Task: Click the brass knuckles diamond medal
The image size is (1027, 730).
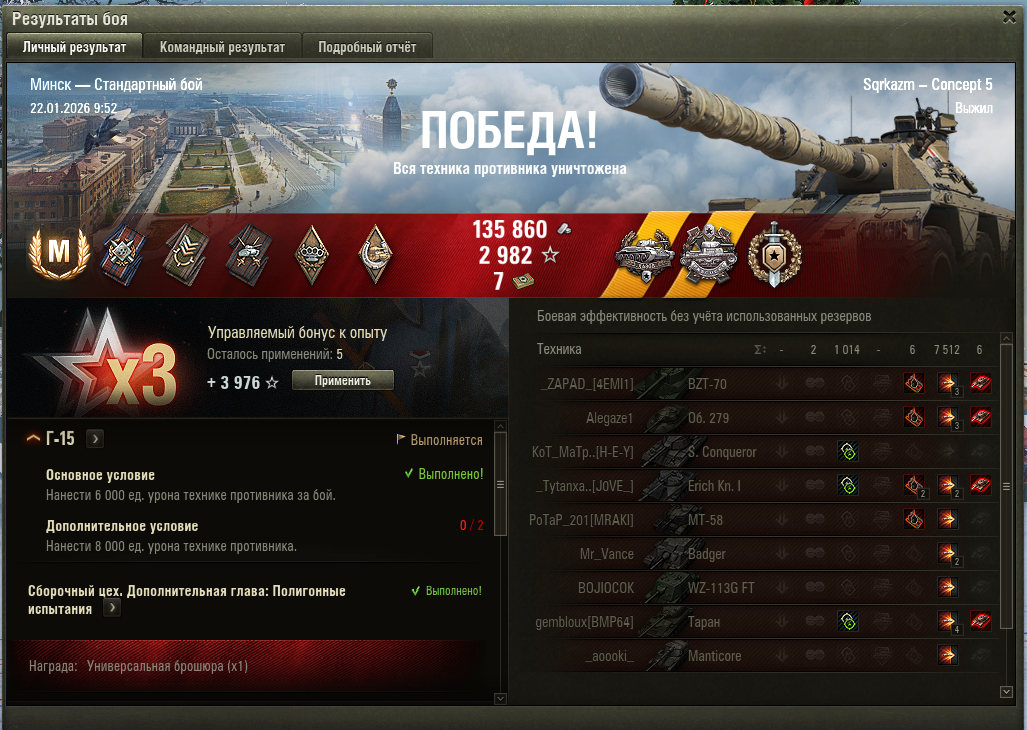Action: pyautogui.click(x=312, y=255)
